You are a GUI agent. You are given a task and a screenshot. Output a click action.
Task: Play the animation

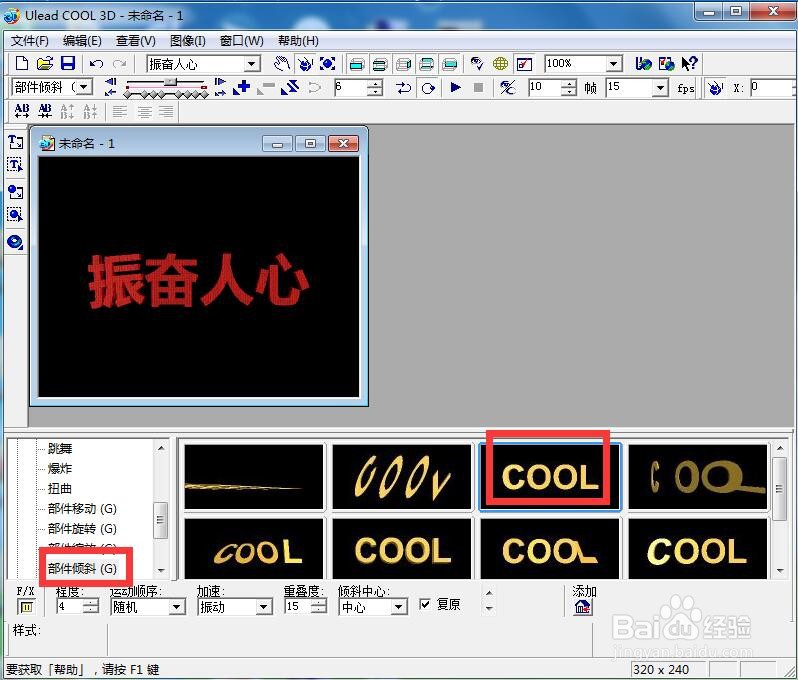pyautogui.click(x=455, y=88)
